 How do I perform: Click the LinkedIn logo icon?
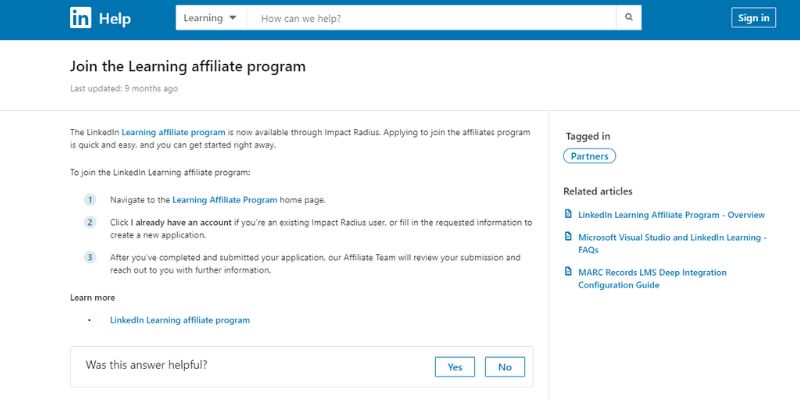81,18
